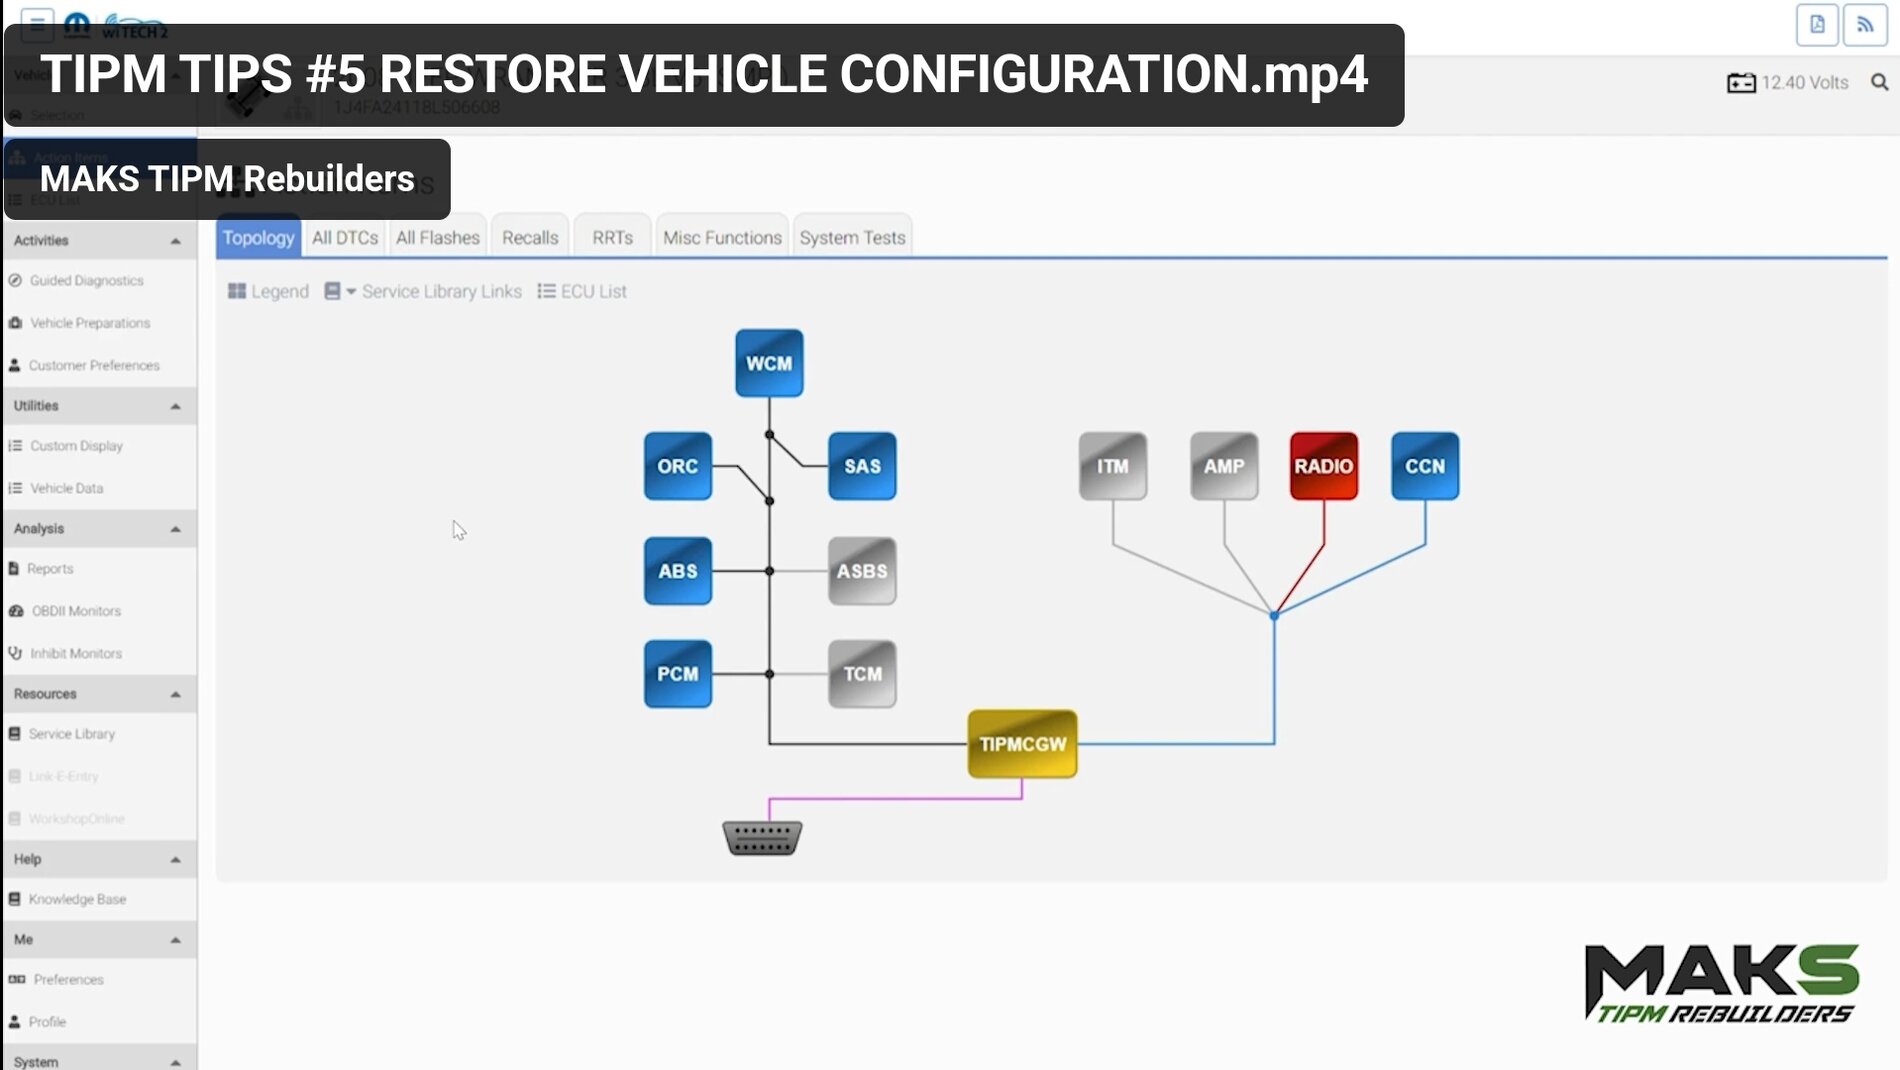Select the grey TCM module node
Image resolution: width=1900 pixels, height=1070 pixels.
tap(862, 674)
